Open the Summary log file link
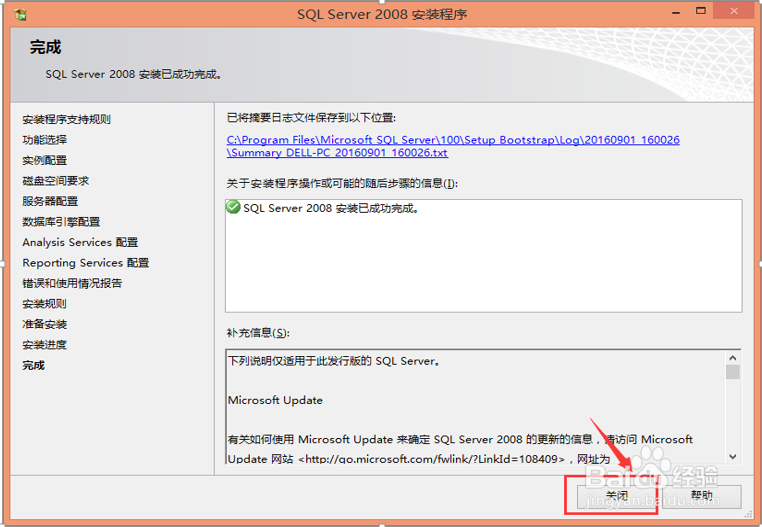Viewport: 762px width, 527px height. [453, 146]
